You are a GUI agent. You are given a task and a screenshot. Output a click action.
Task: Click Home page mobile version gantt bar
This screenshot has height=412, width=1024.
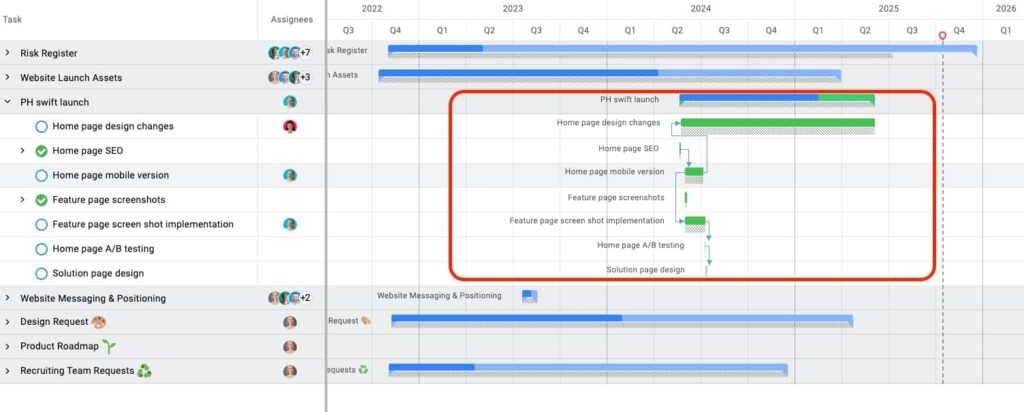point(694,171)
